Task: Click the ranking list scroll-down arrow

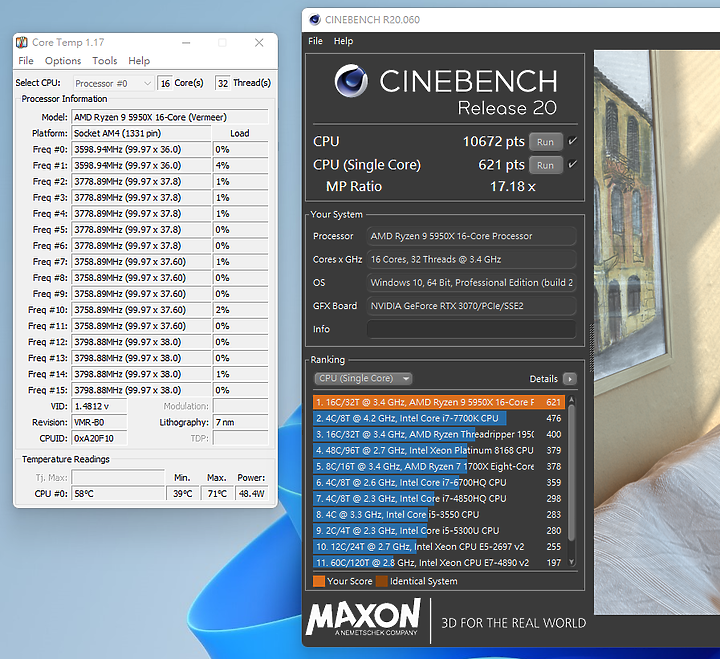Action: 572,562
